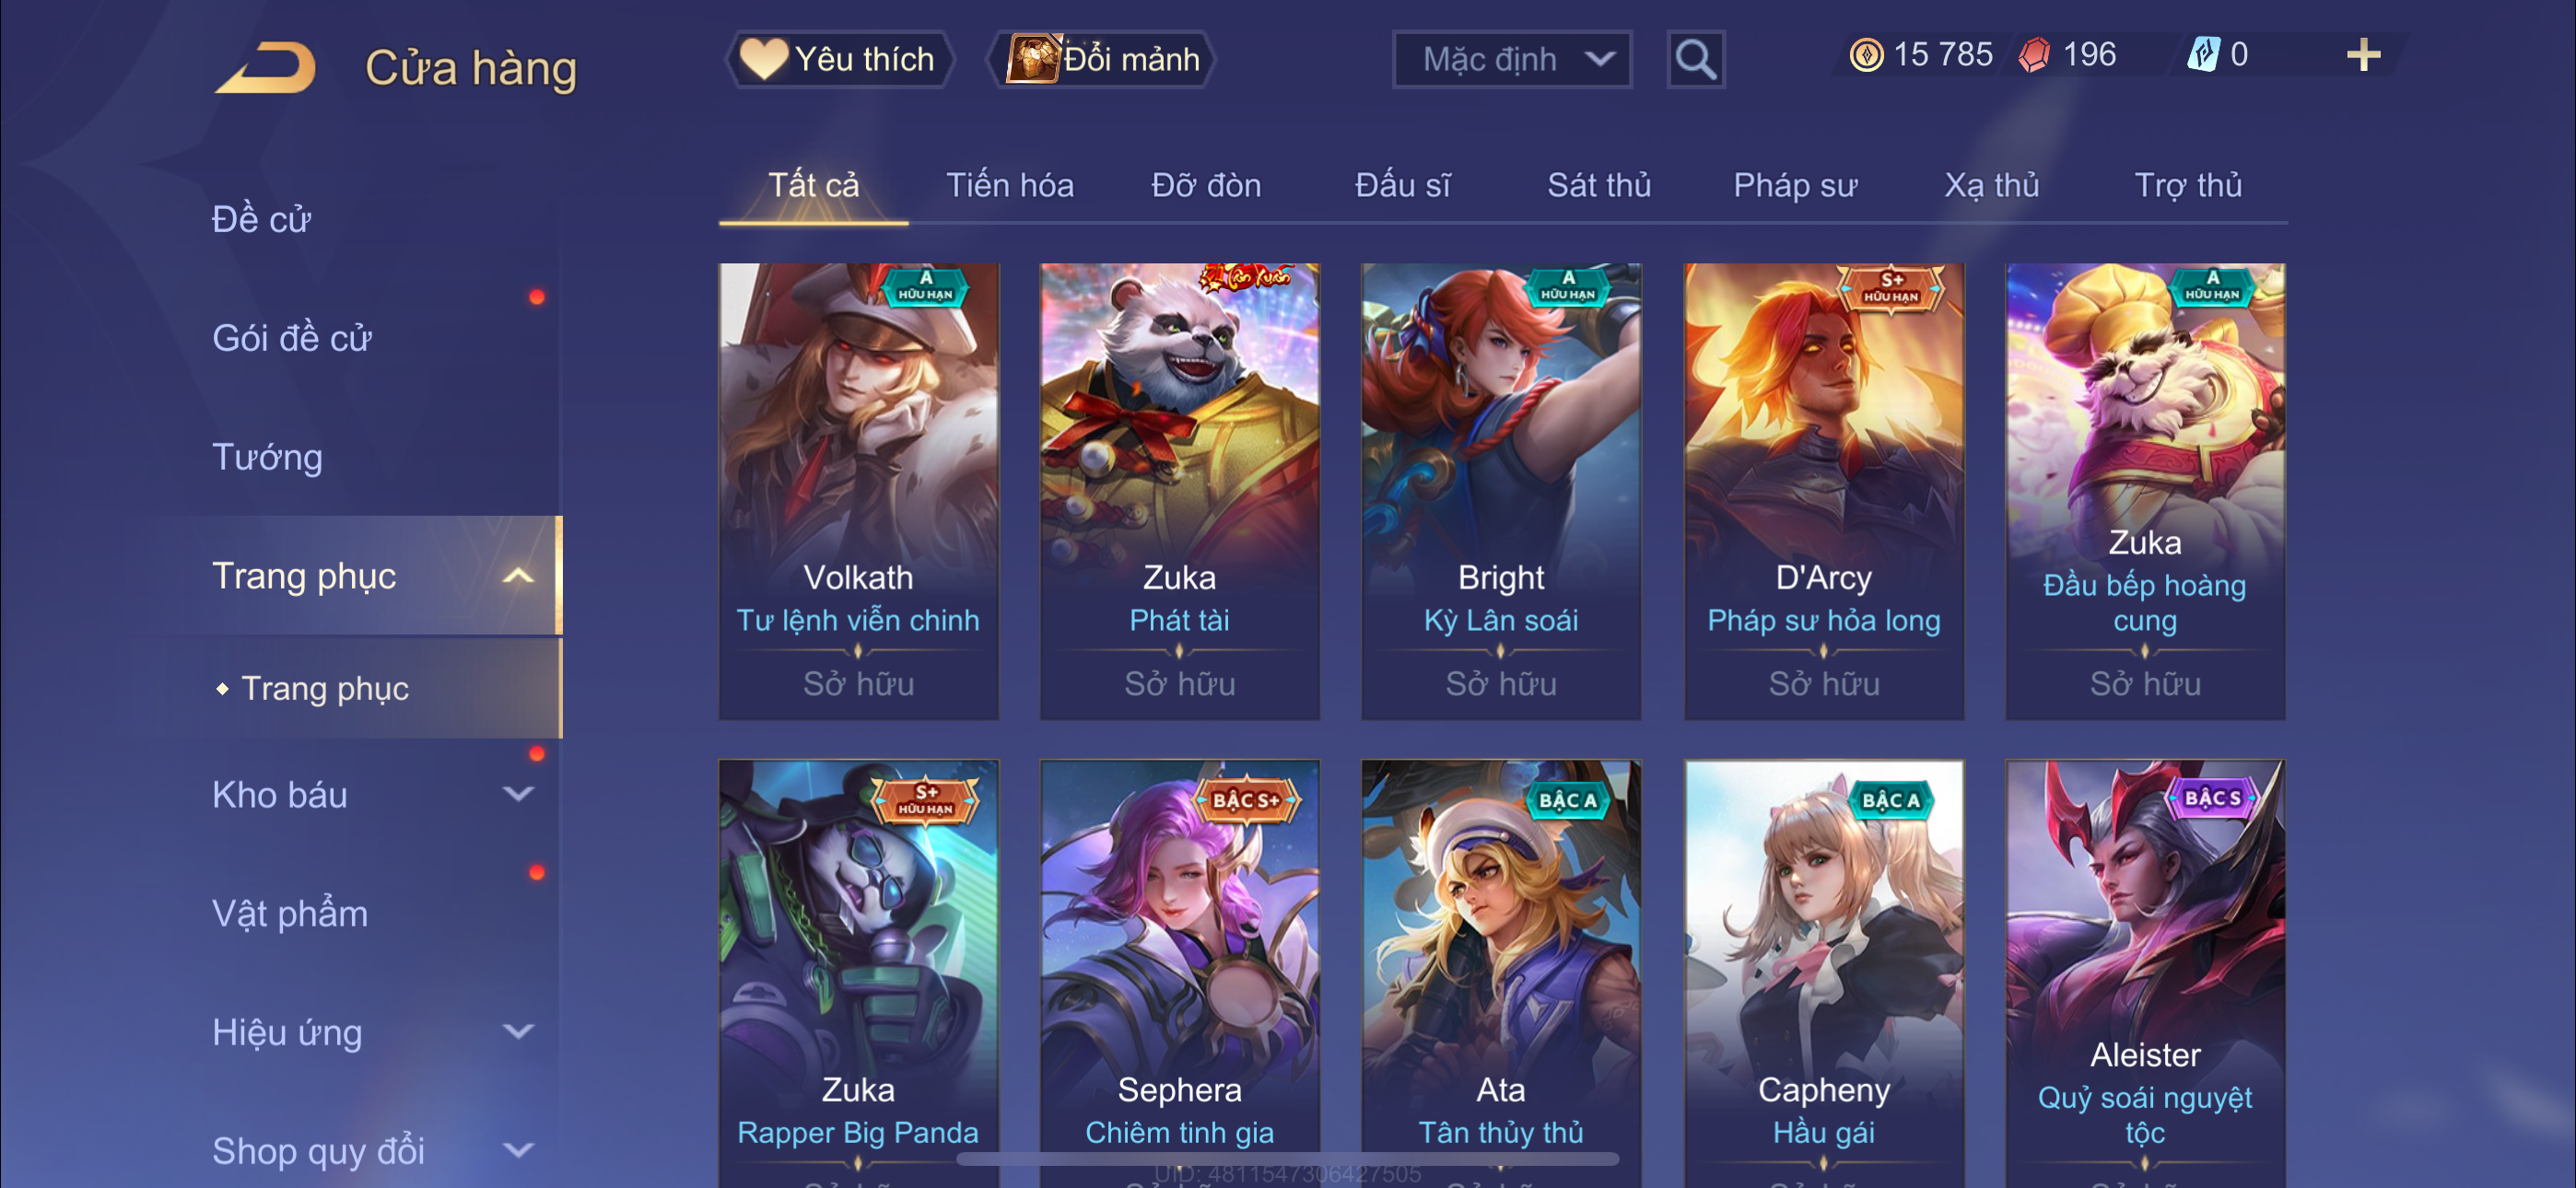This screenshot has width=2576, height=1188.
Task: Click the golden back arrow icon
Action: (266, 68)
